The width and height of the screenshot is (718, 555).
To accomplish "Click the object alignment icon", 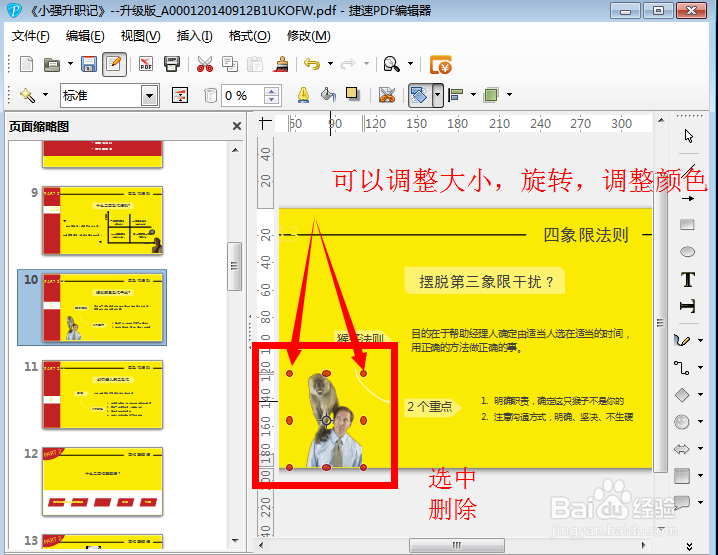I will (456, 95).
